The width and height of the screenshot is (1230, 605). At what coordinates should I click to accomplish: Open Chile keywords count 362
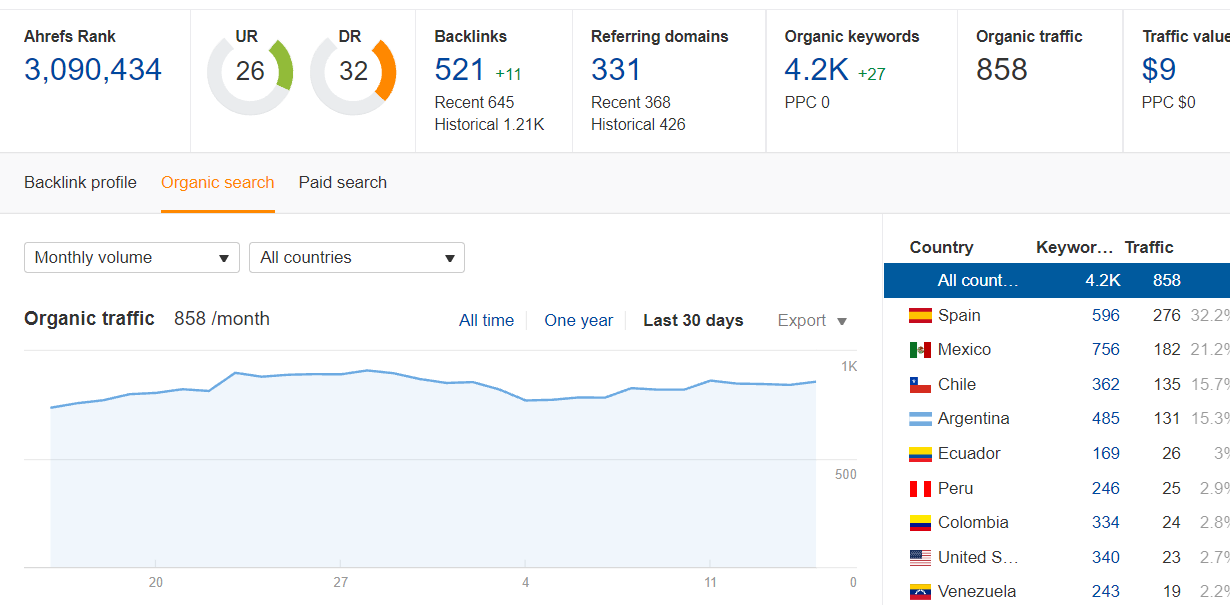pos(1106,384)
